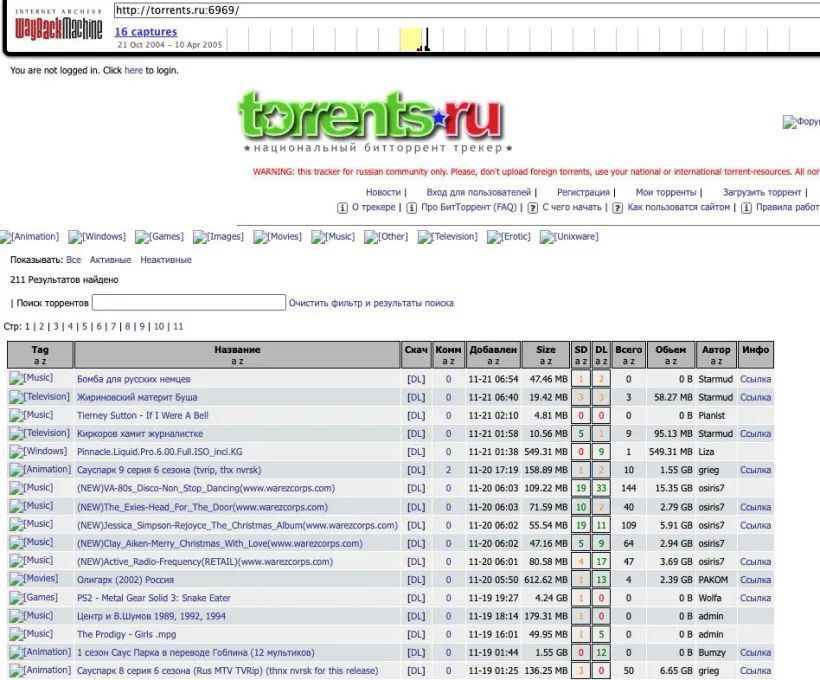Download the Олигарх (2002) Россия torrent via DL

[x=416, y=580]
